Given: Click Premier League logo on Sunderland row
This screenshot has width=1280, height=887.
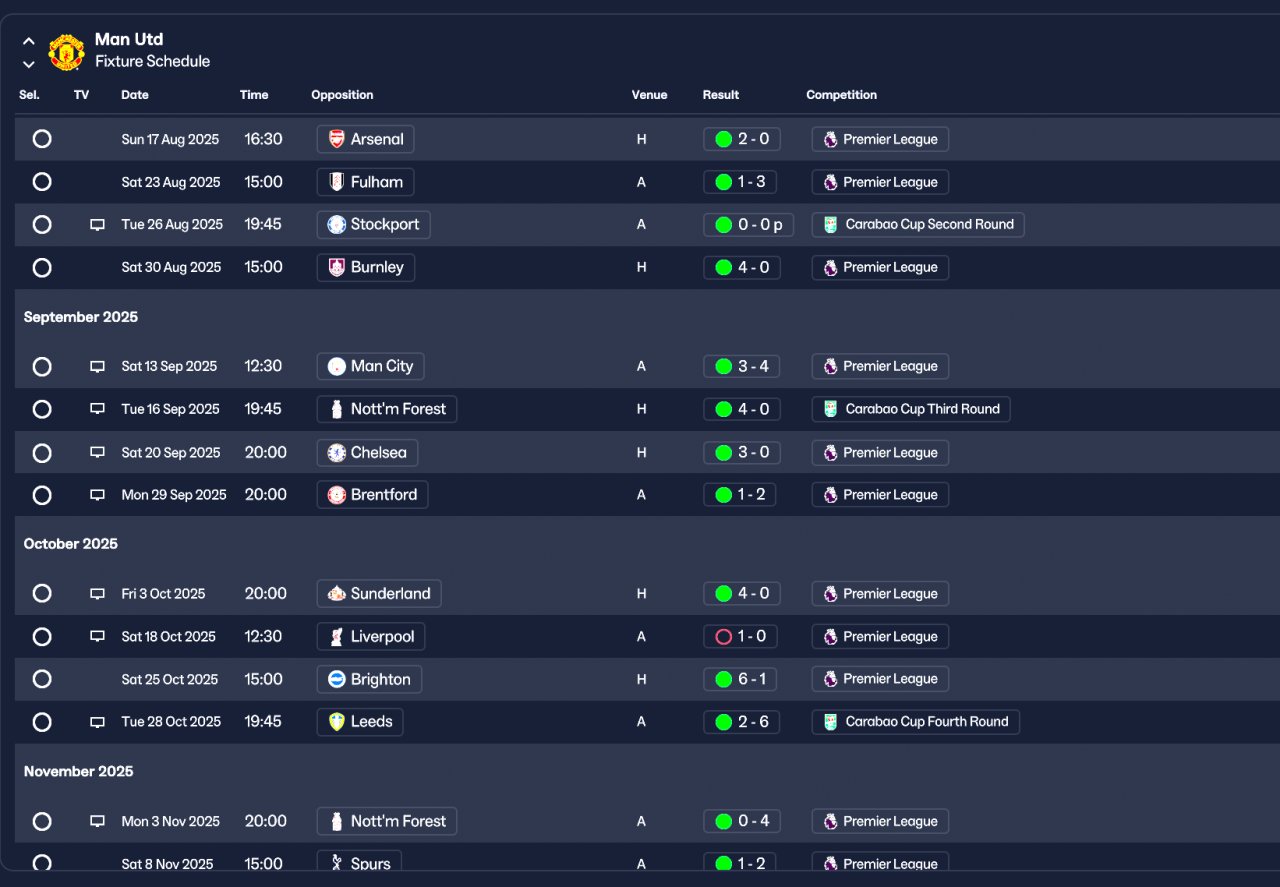Looking at the screenshot, I should [830, 594].
